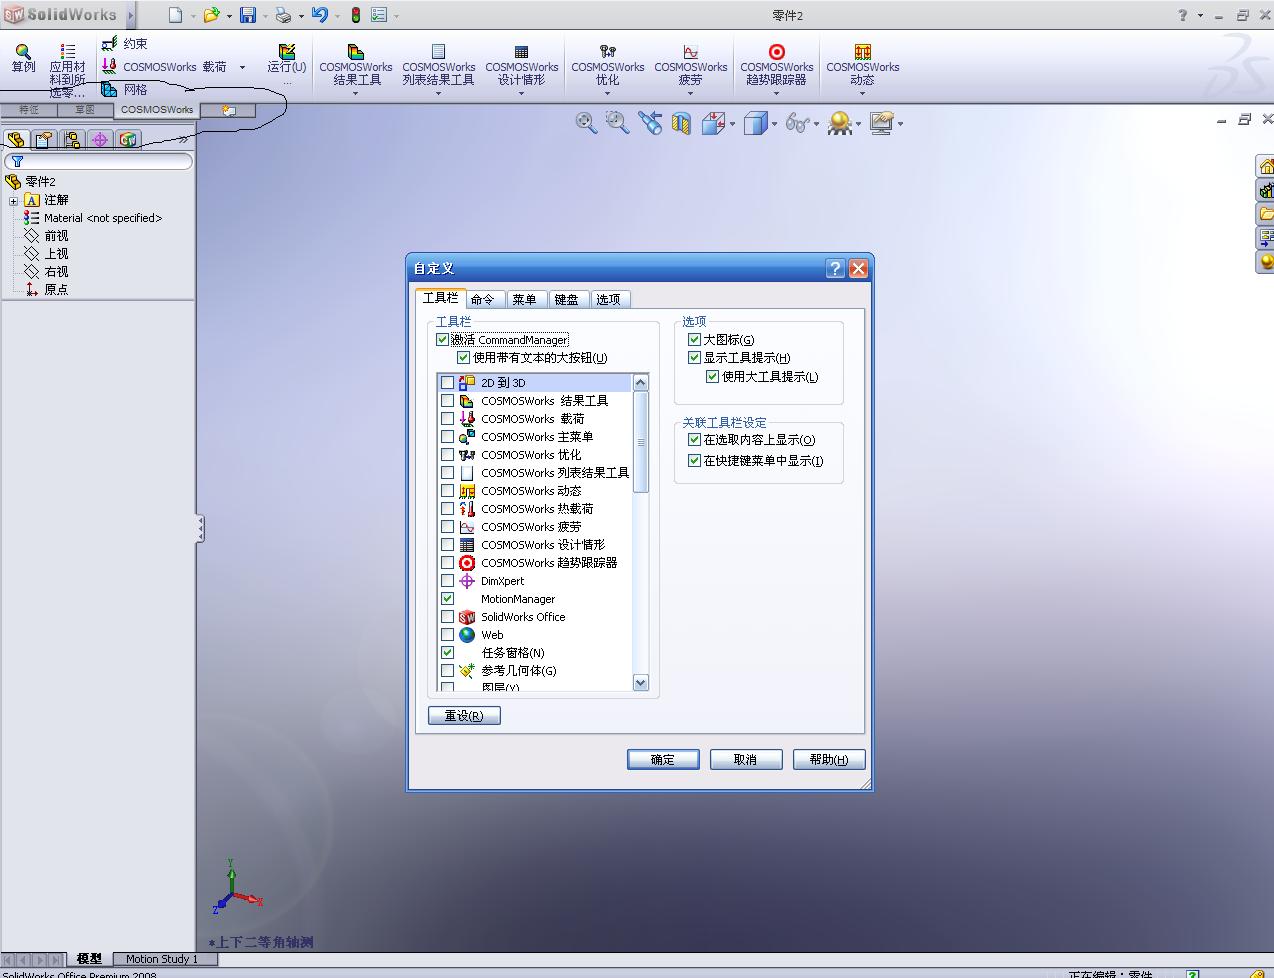
Task: Click the View Settings monitor icon
Action: (x=882, y=123)
